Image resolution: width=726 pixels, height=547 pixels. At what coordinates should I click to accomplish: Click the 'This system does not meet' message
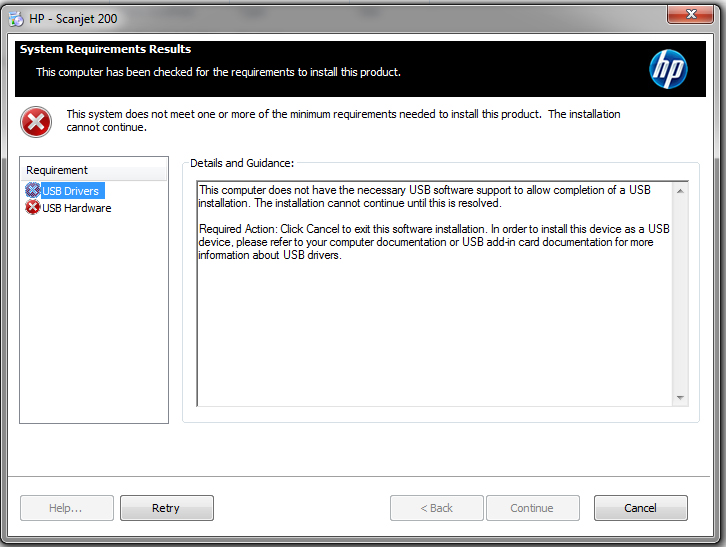(x=343, y=120)
